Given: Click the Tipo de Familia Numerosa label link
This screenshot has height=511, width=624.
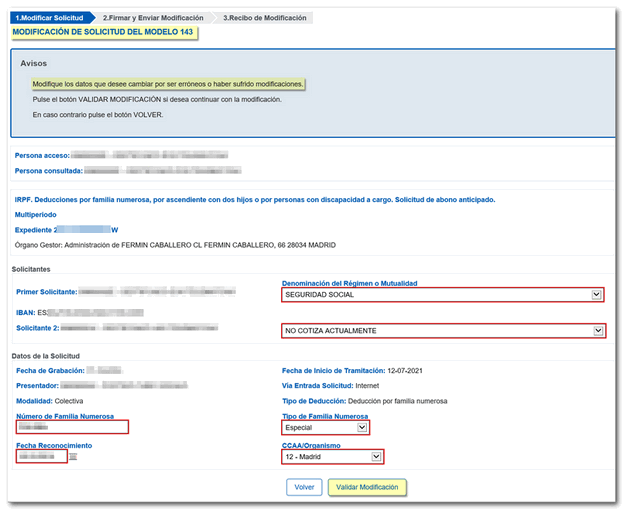Looking at the screenshot, I should tap(325, 416).
